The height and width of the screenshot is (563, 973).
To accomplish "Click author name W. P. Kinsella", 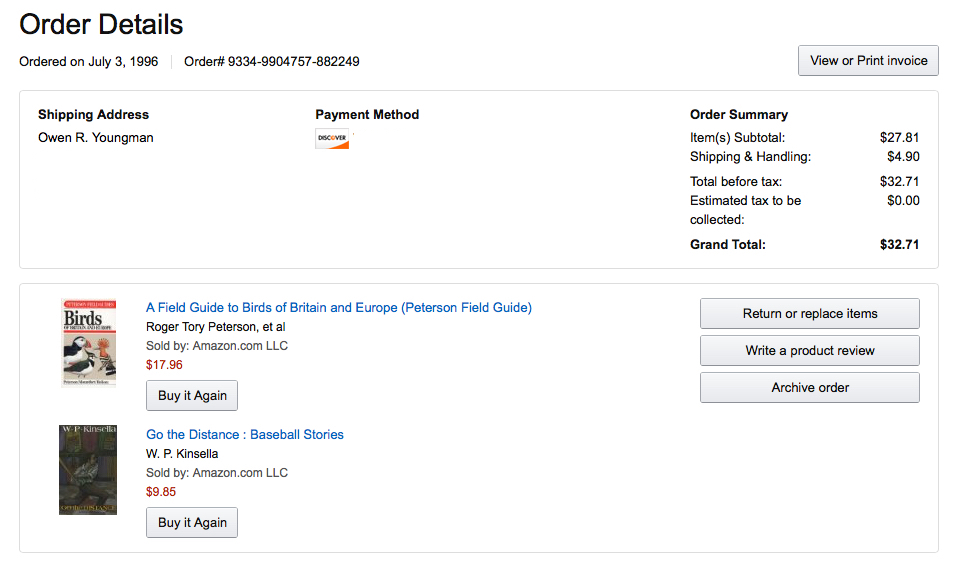I will (182, 454).
